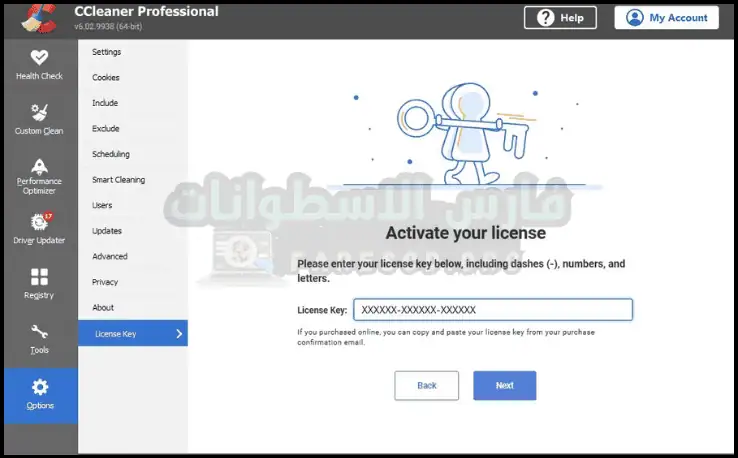Open Health Check heart icon
738x458 pixels.
tap(39, 58)
